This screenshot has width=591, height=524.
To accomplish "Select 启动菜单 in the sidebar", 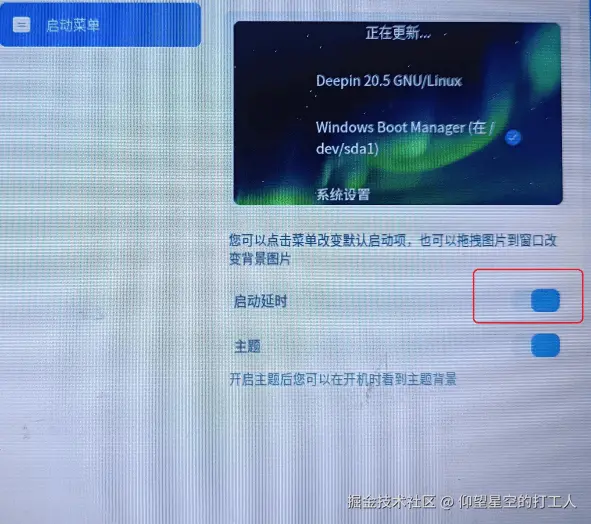I will (100, 25).
